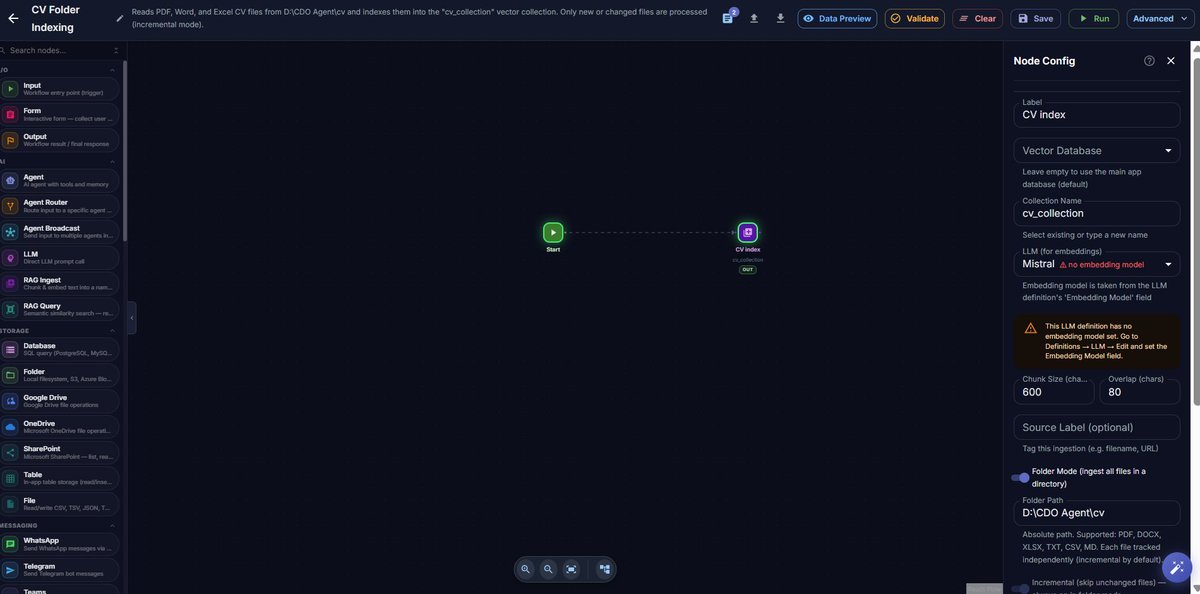
Task: Edit the Folder Path field
Action: (1097, 513)
